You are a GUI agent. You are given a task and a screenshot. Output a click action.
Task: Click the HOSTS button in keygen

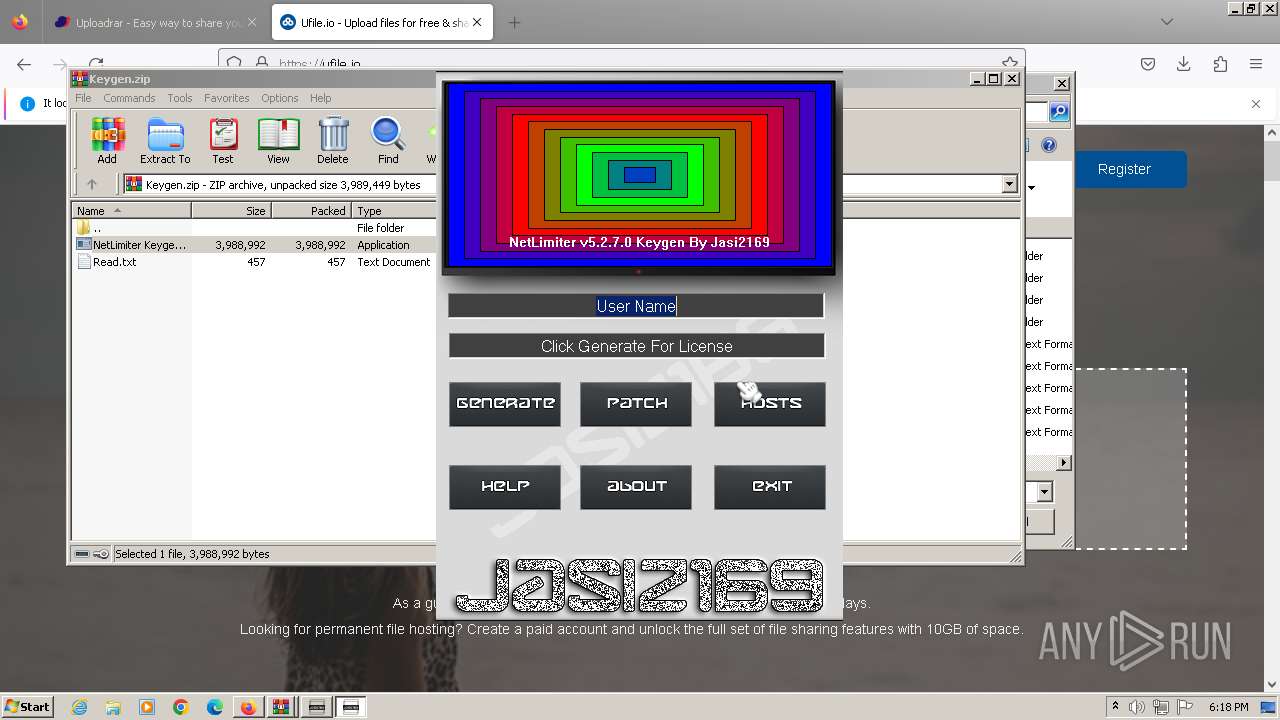(770, 404)
